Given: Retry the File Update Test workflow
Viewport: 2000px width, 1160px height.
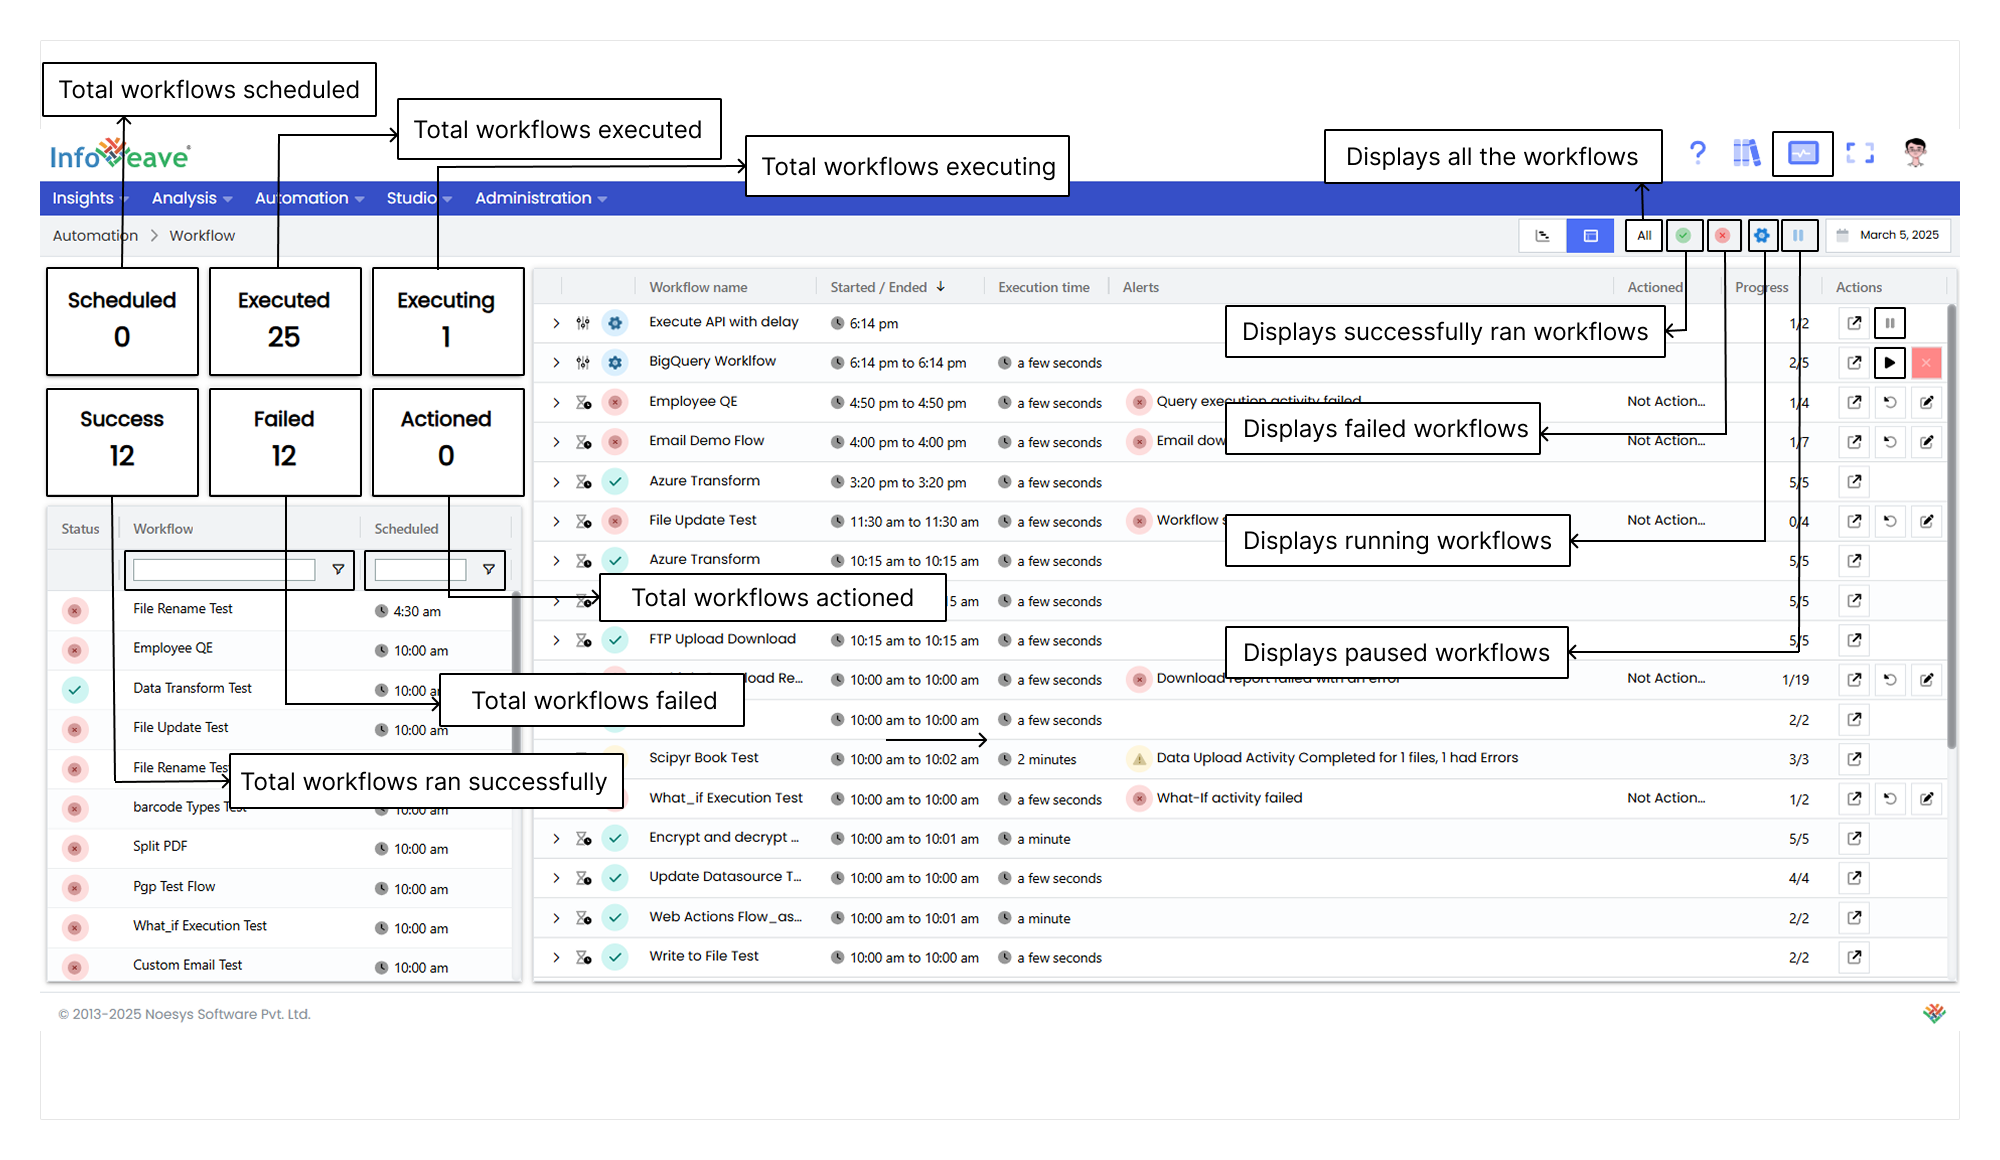Looking at the screenshot, I should [1890, 521].
